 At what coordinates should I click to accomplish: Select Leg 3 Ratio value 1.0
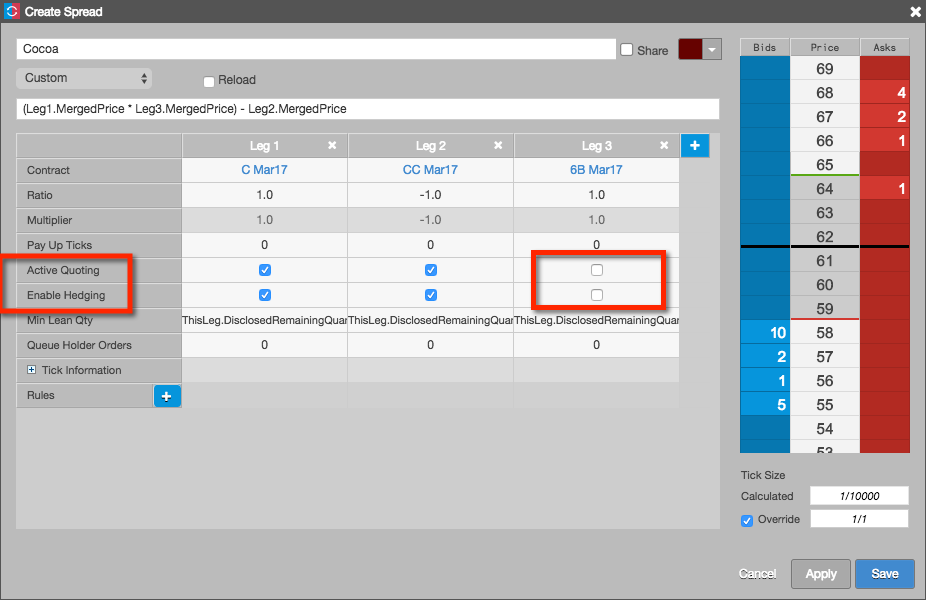pyautogui.click(x=596, y=195)
